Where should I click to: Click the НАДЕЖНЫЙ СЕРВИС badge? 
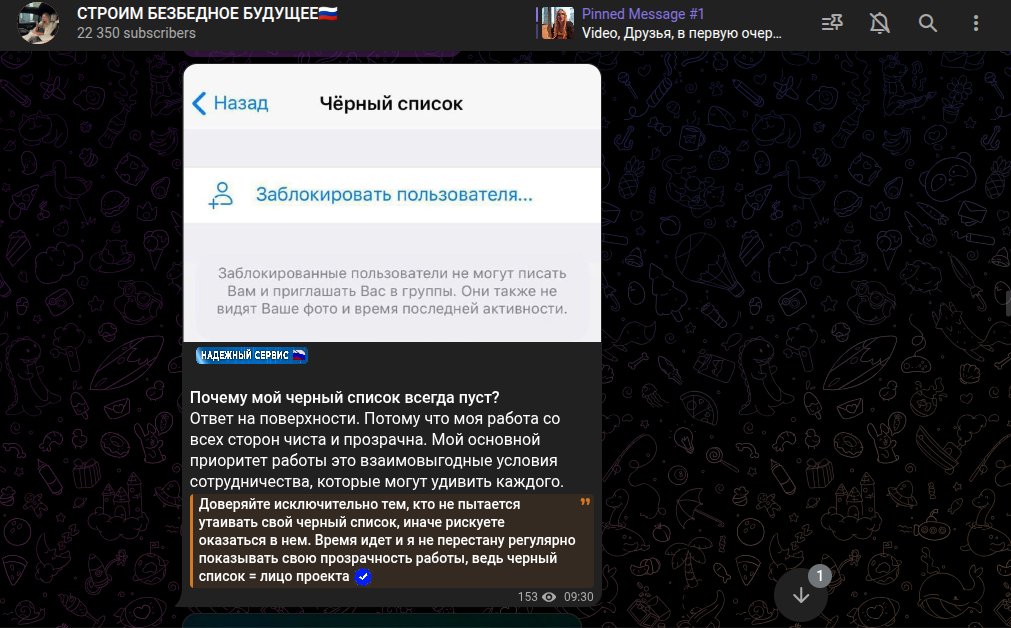tap(251, 356)
